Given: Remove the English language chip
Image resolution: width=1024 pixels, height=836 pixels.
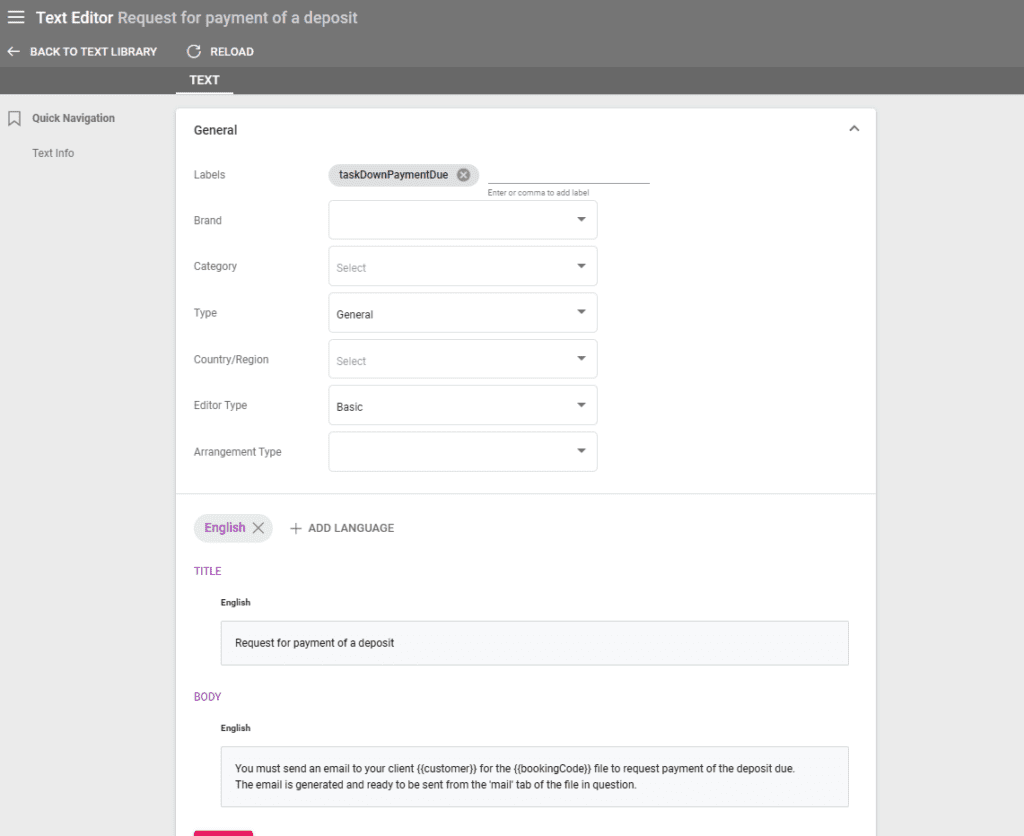Looking at the screenshot, I should 258,527.
